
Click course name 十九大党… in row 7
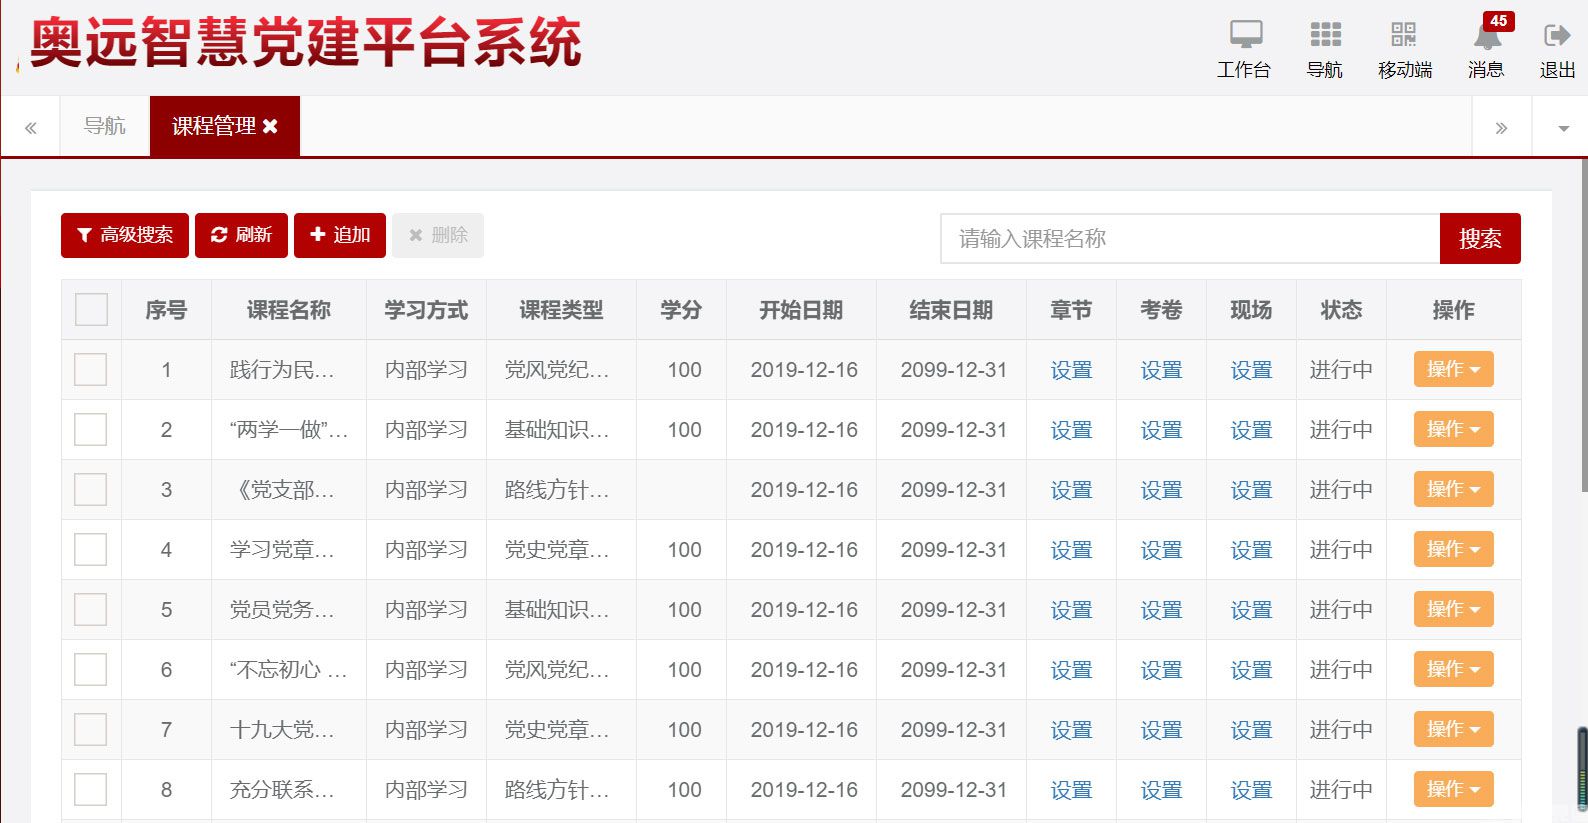click(x=282, y=730)
